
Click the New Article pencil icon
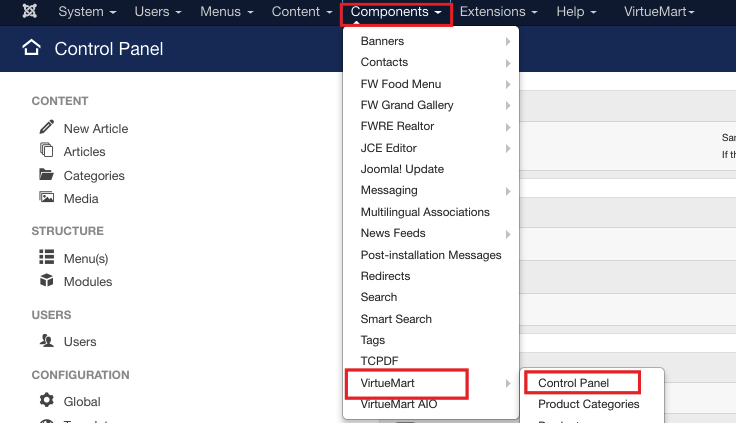(46, 127)
